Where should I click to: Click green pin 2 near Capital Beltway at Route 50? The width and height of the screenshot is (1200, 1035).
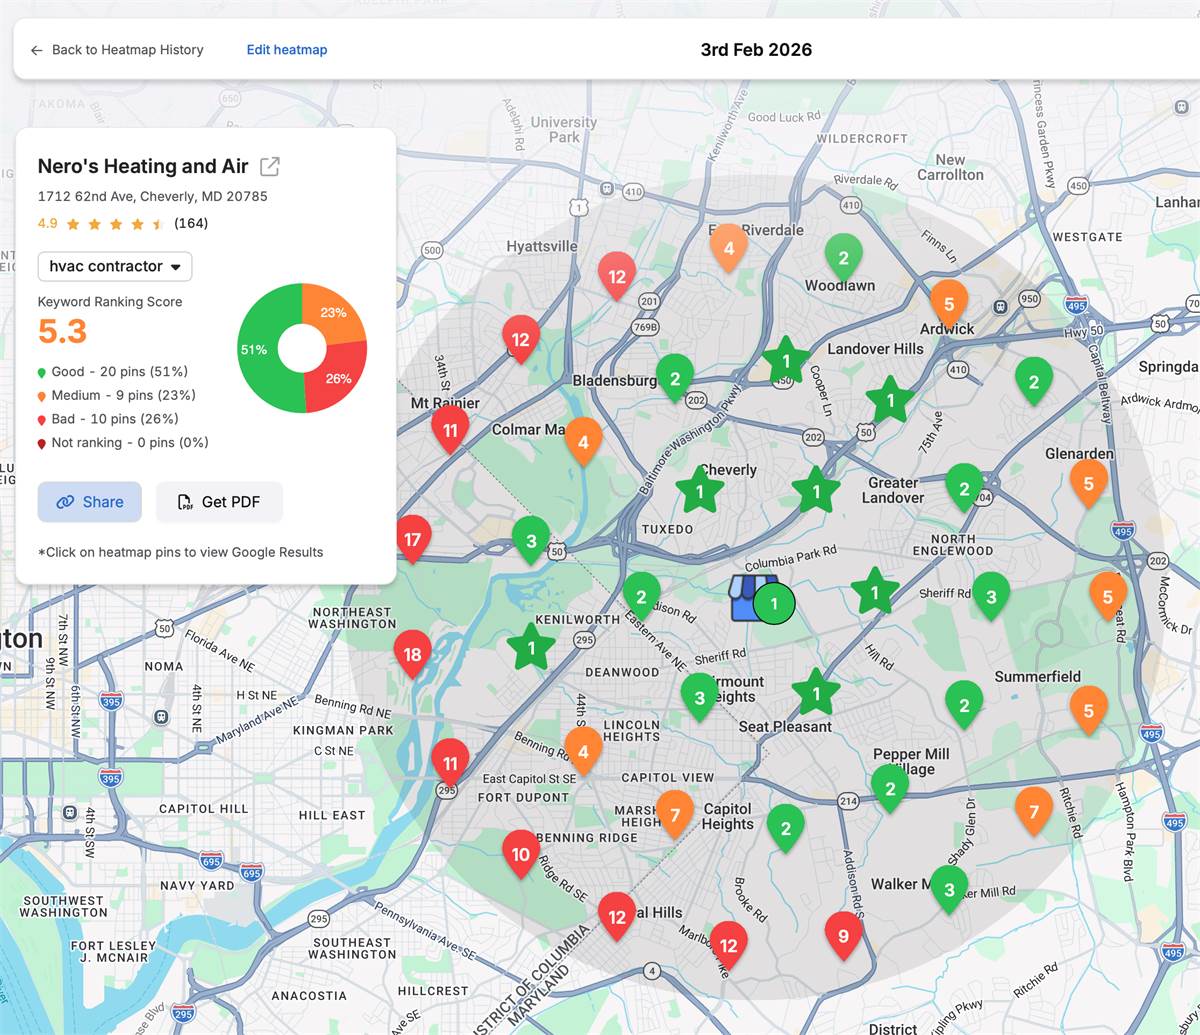(1034, 382)
